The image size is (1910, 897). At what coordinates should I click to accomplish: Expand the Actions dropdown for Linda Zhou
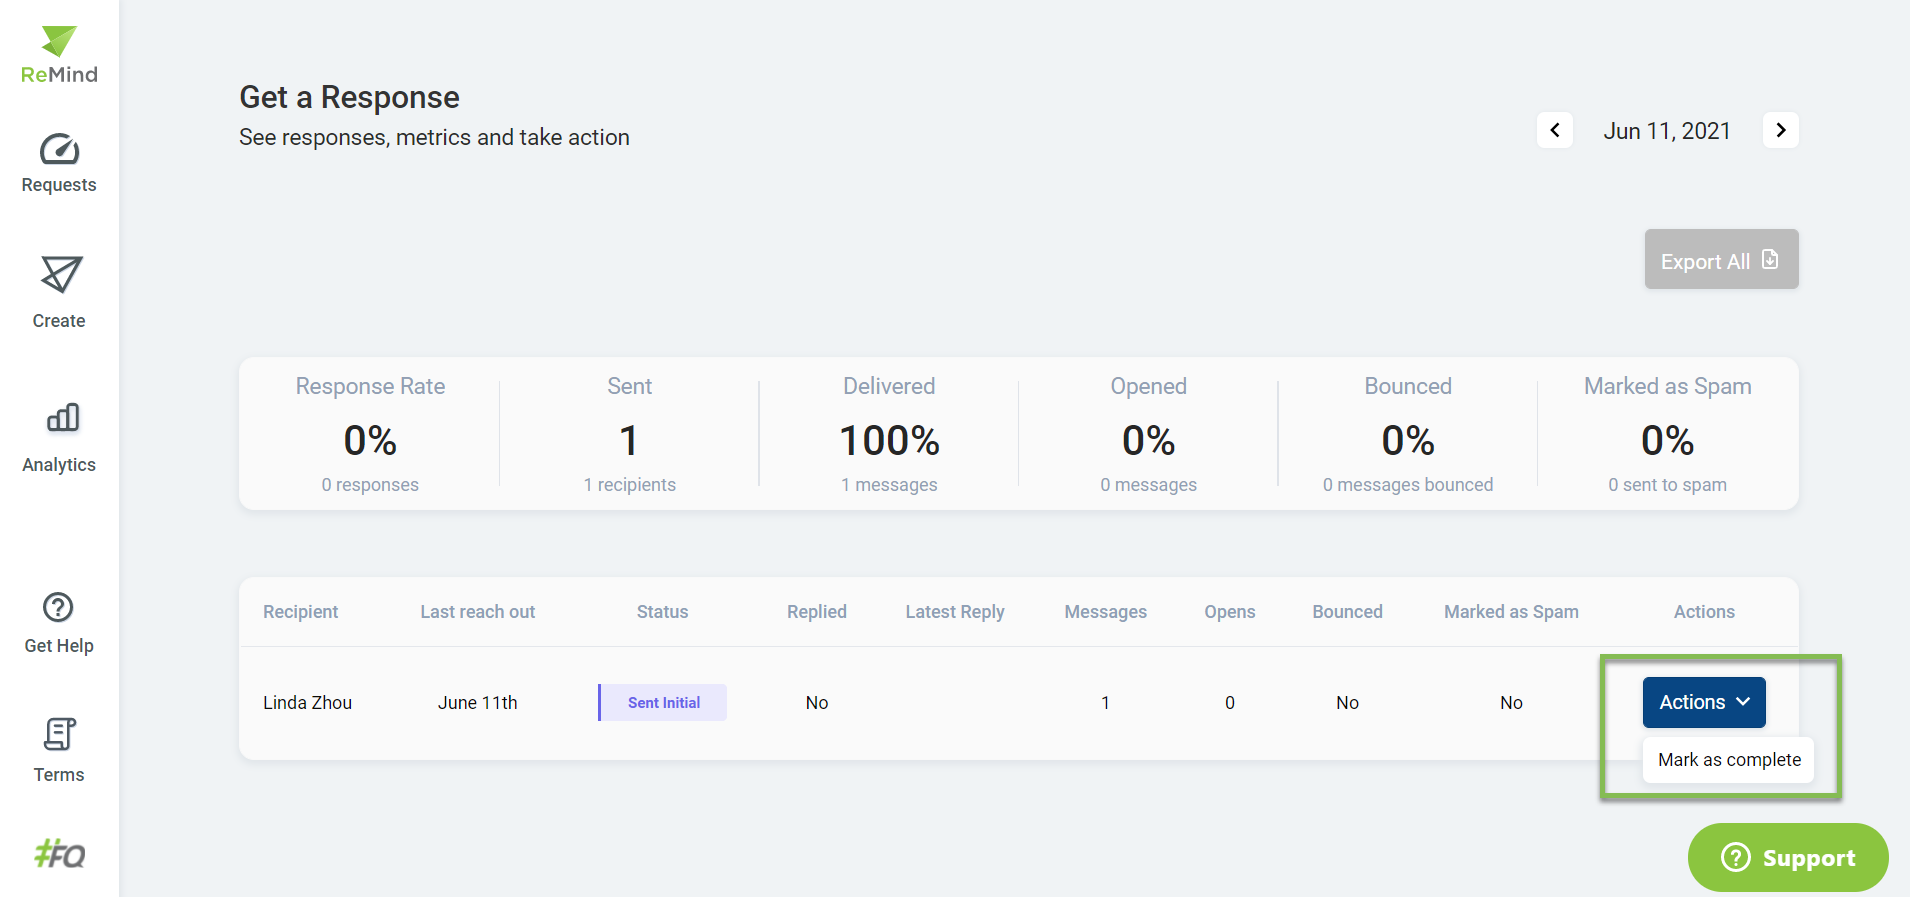[1703, 702]
